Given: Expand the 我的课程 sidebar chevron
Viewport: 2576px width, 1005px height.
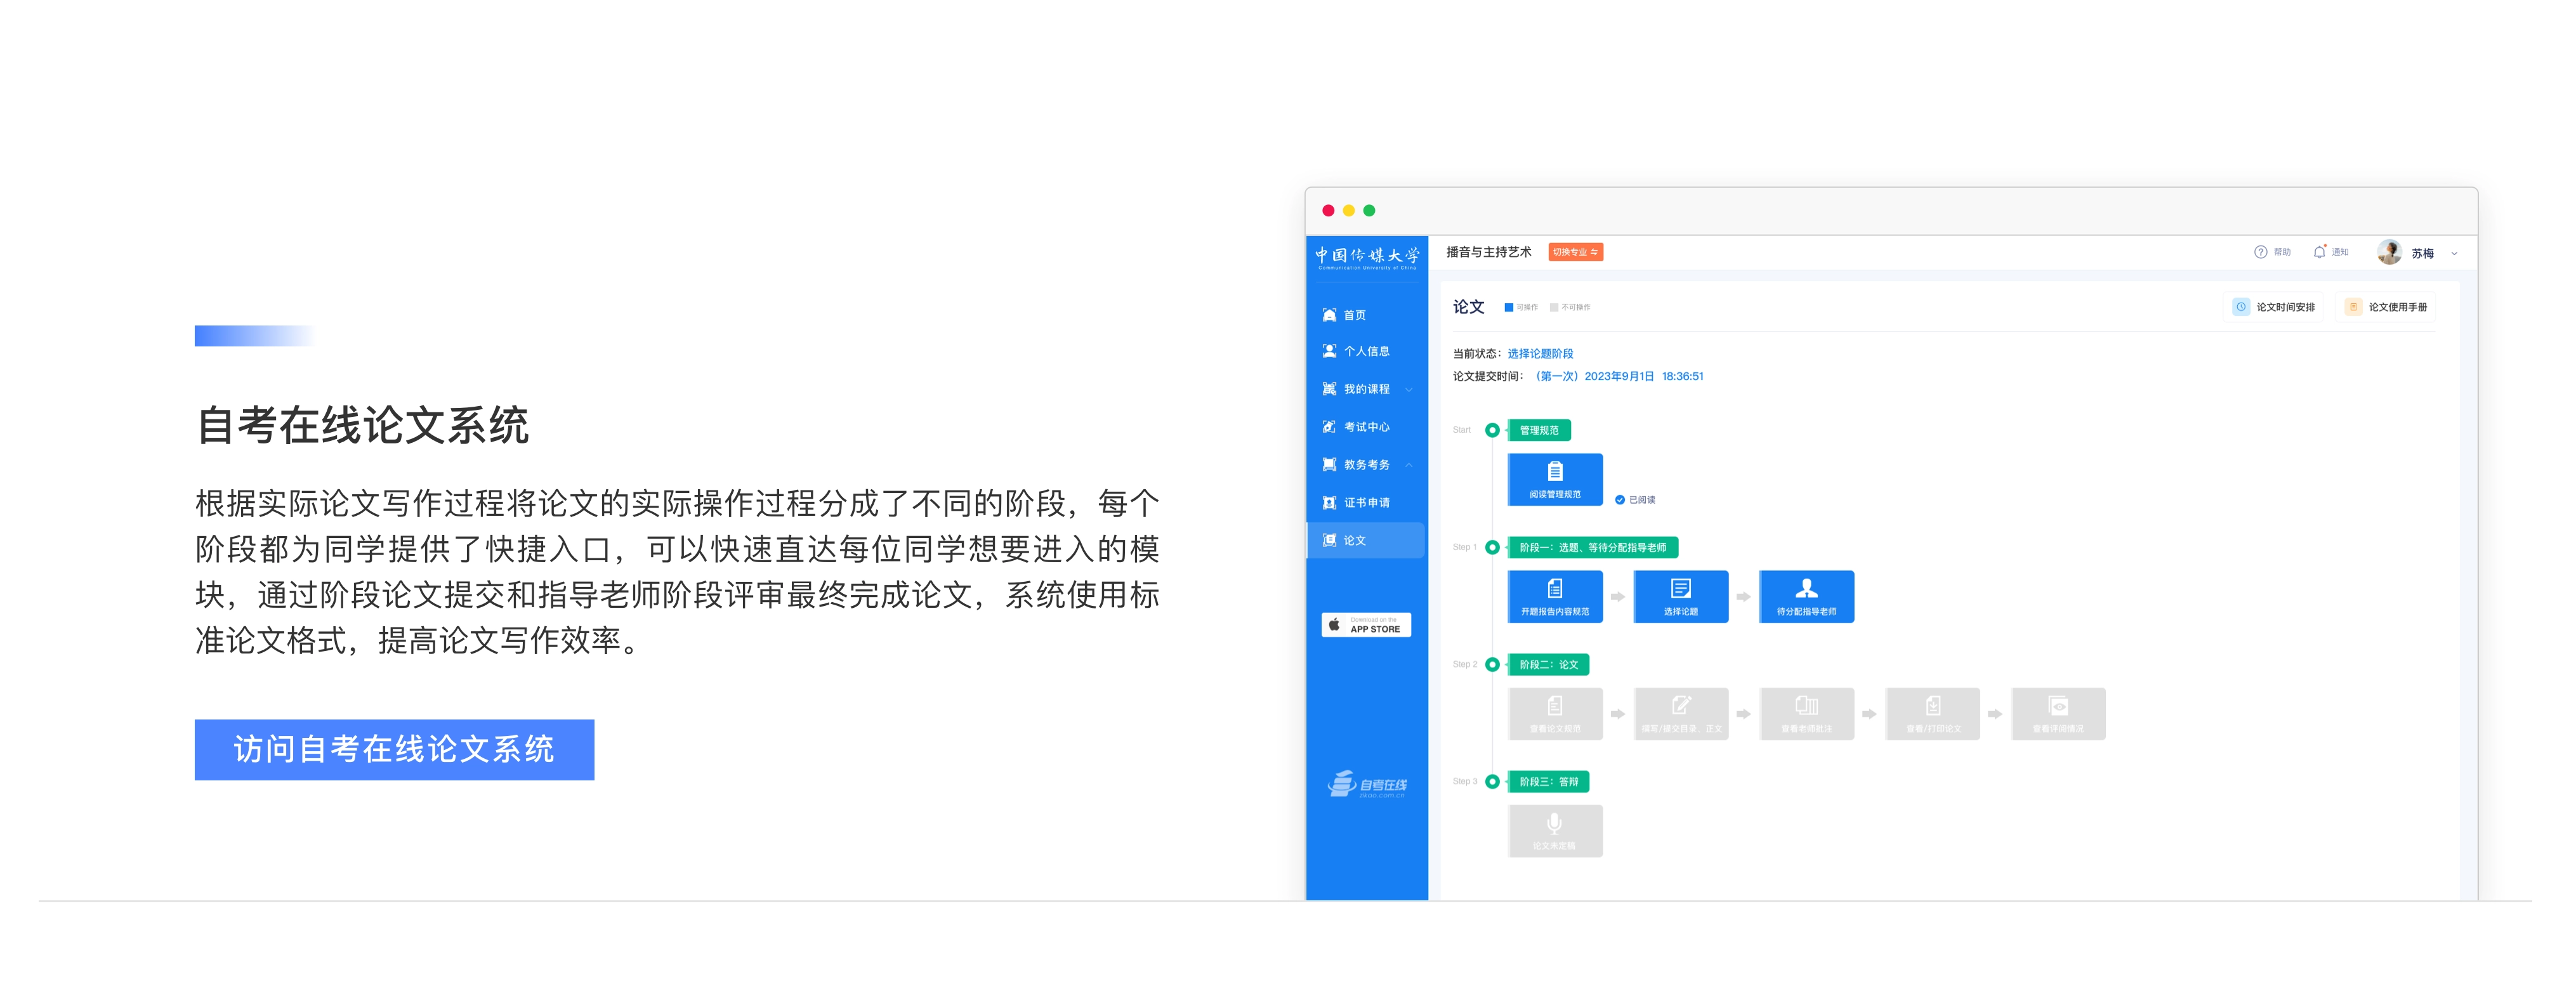Looking at the screenshot, I should click(1408, 390).
